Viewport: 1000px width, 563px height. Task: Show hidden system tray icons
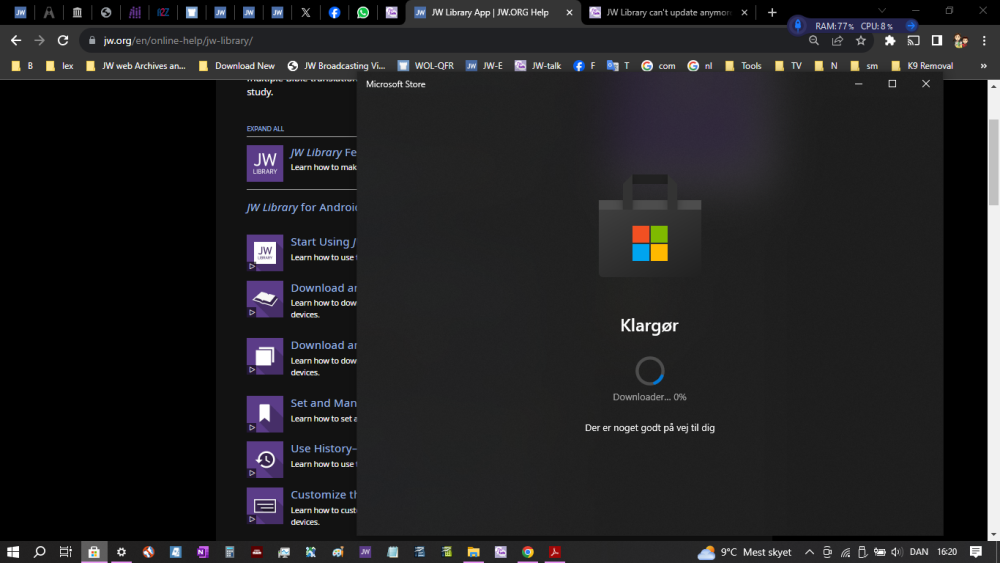(x=810, y=552)
